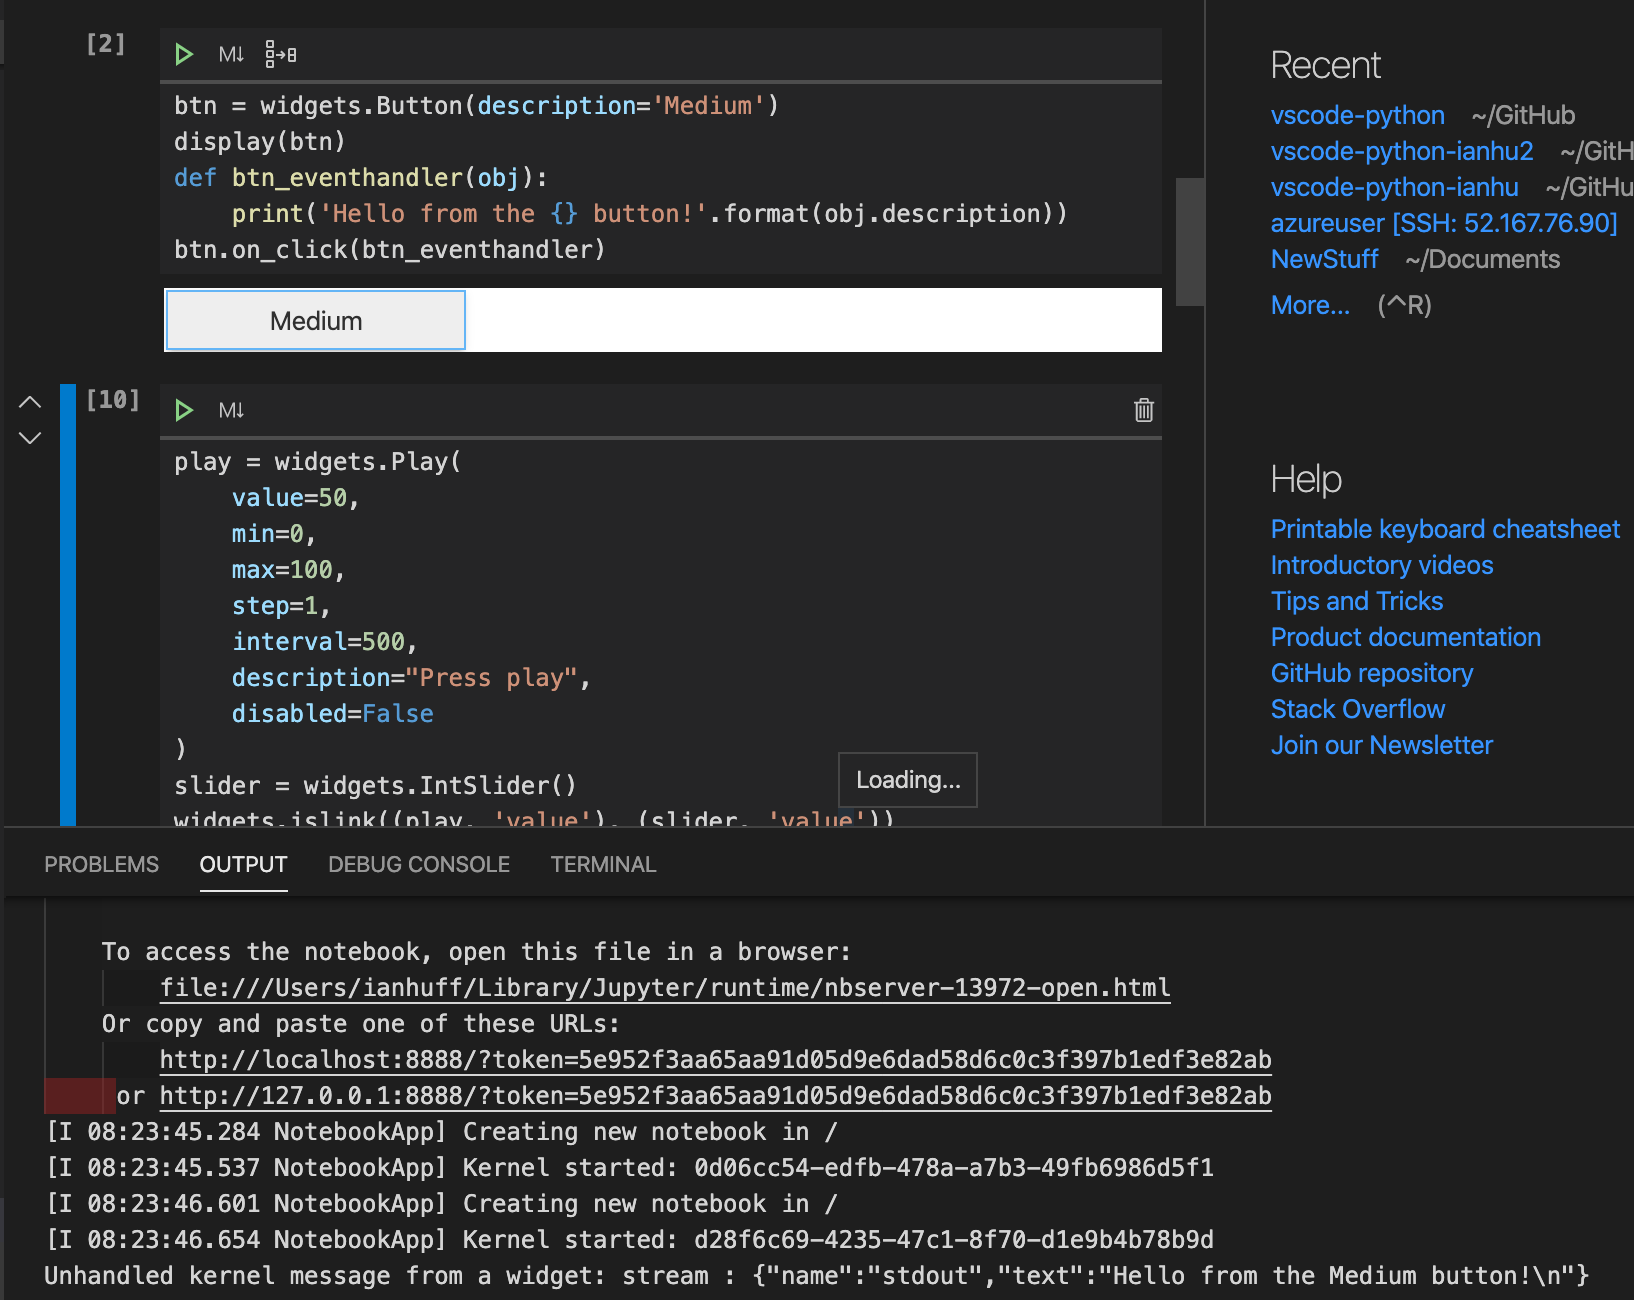1634x1300 pixels.
Task: Click the notebook vertical scrollbar thumb
Action: (x=1189, y=241)
